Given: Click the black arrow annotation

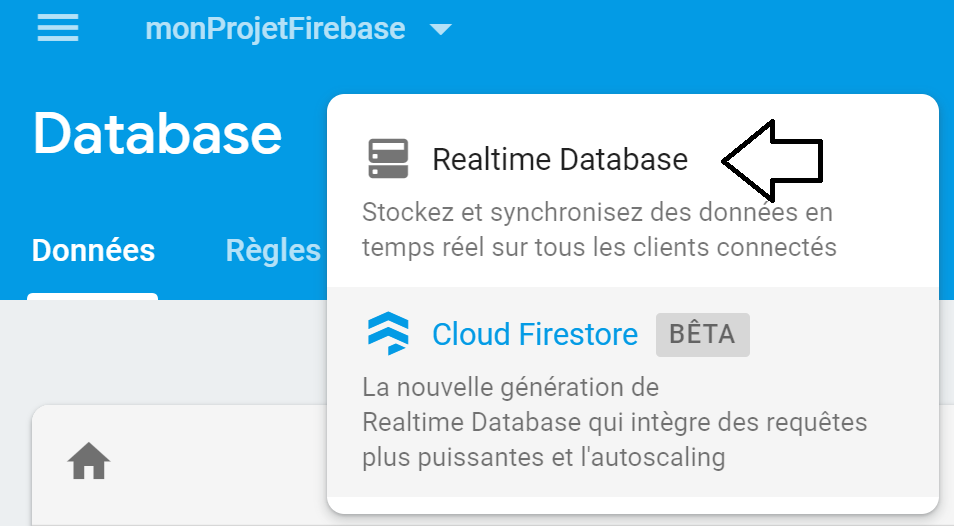Looking at the screenshot, I should pyautogui.click(x=773, y=161).
